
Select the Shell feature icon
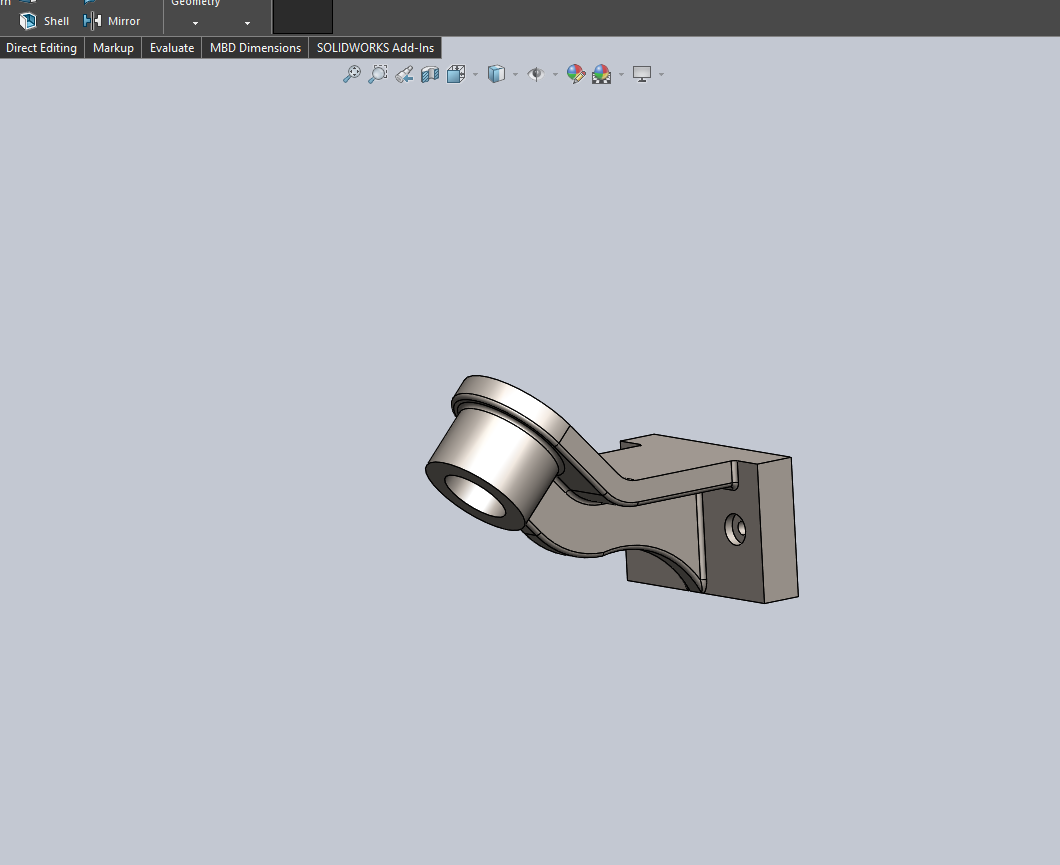click(29, 20)
